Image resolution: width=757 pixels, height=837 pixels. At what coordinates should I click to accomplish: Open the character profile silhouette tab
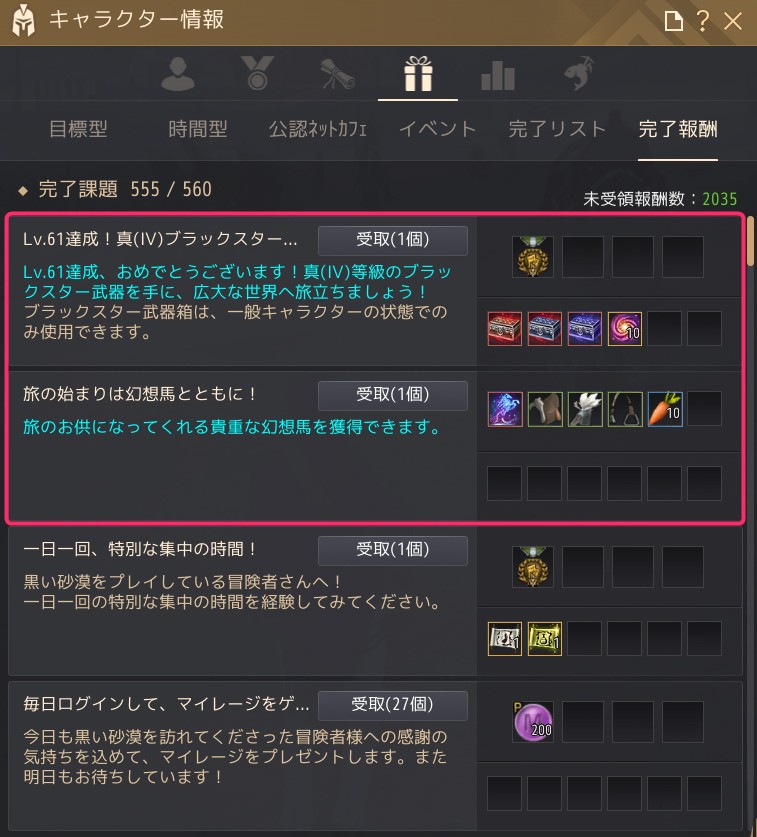[178, 74]
